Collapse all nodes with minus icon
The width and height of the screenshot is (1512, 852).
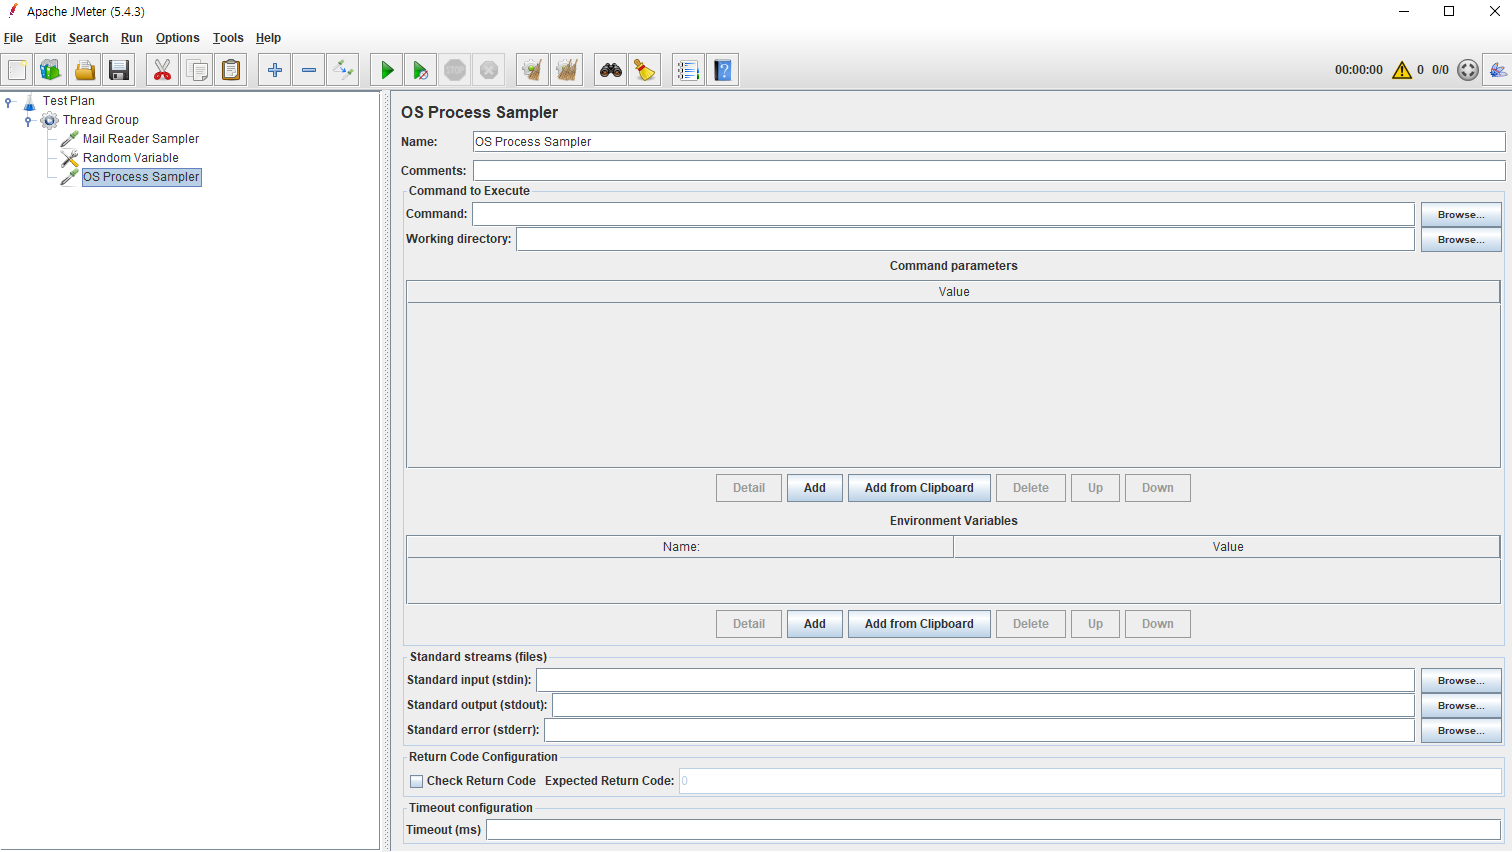point(309,70)
